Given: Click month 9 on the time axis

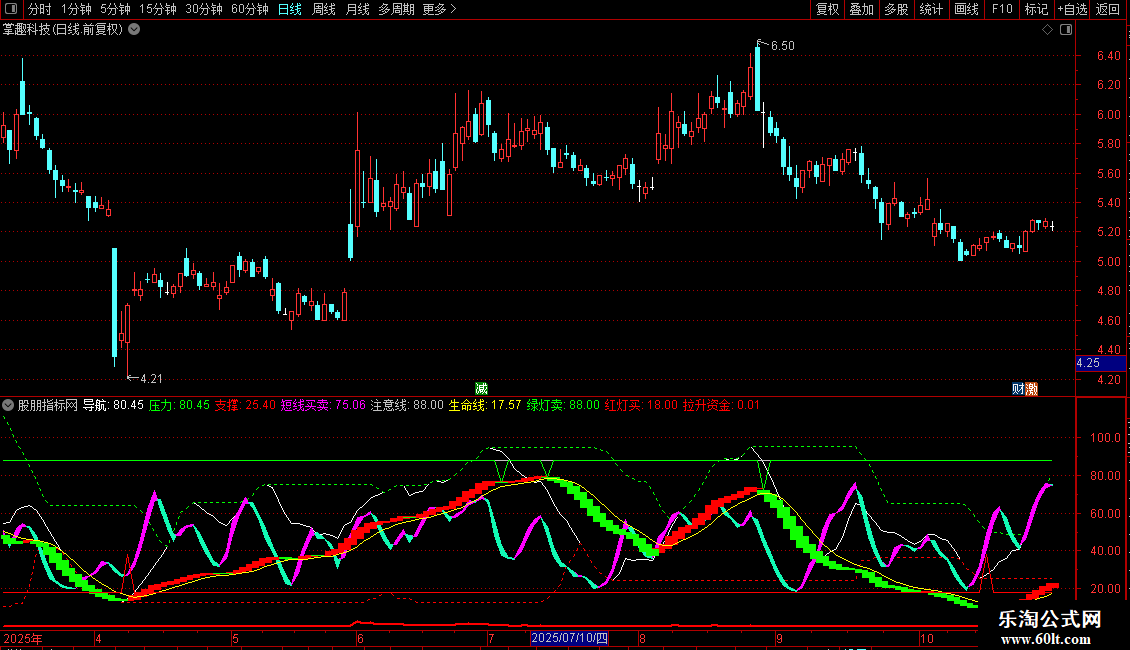Looking at the screenshot, I should coord(779,638).
